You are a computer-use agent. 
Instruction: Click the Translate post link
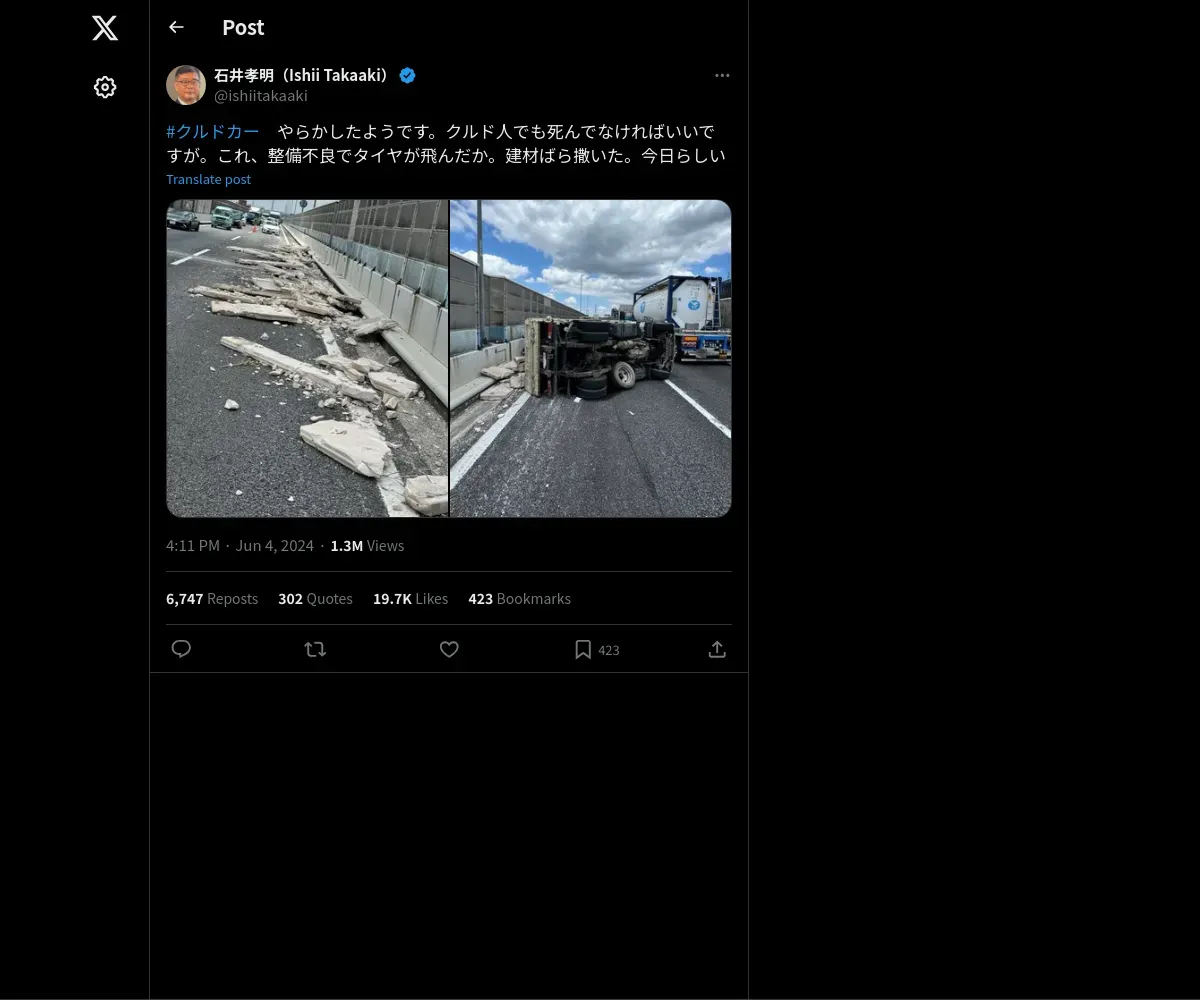pyautogui.click(x=208, y=179)
